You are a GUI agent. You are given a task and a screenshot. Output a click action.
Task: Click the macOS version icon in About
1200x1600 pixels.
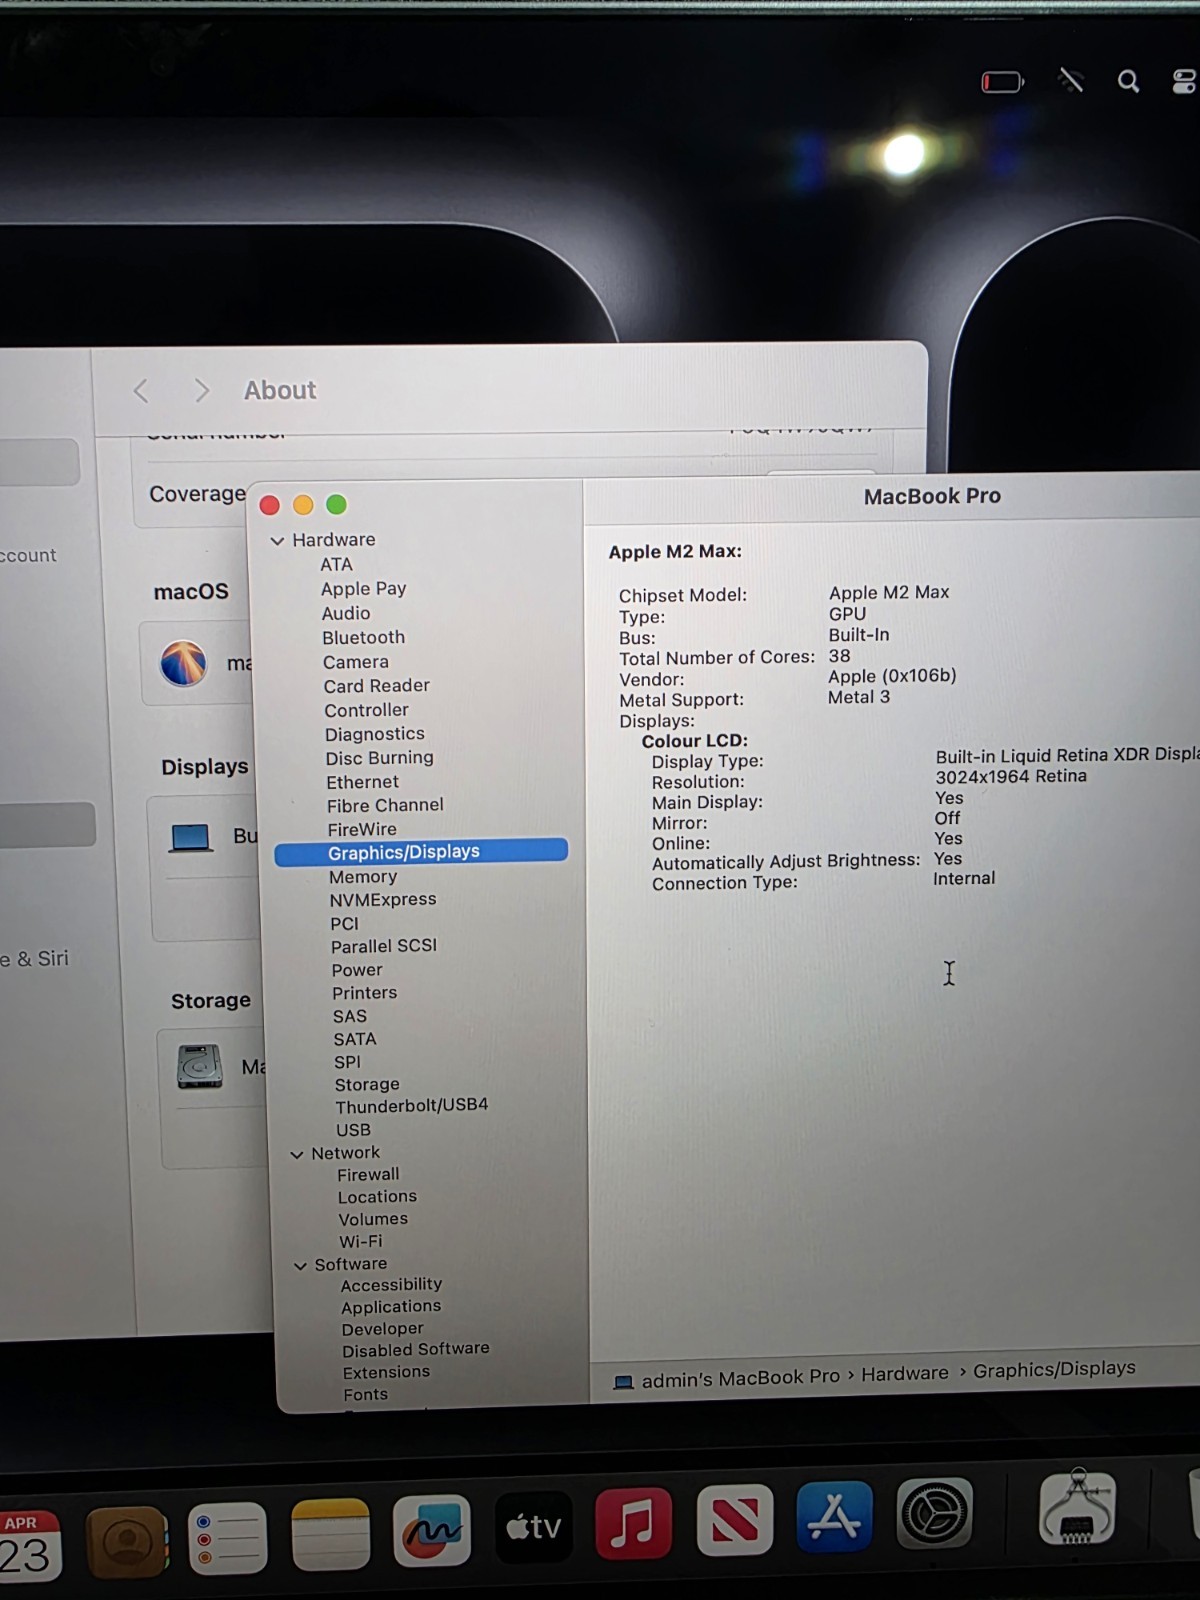pos(184,663)
